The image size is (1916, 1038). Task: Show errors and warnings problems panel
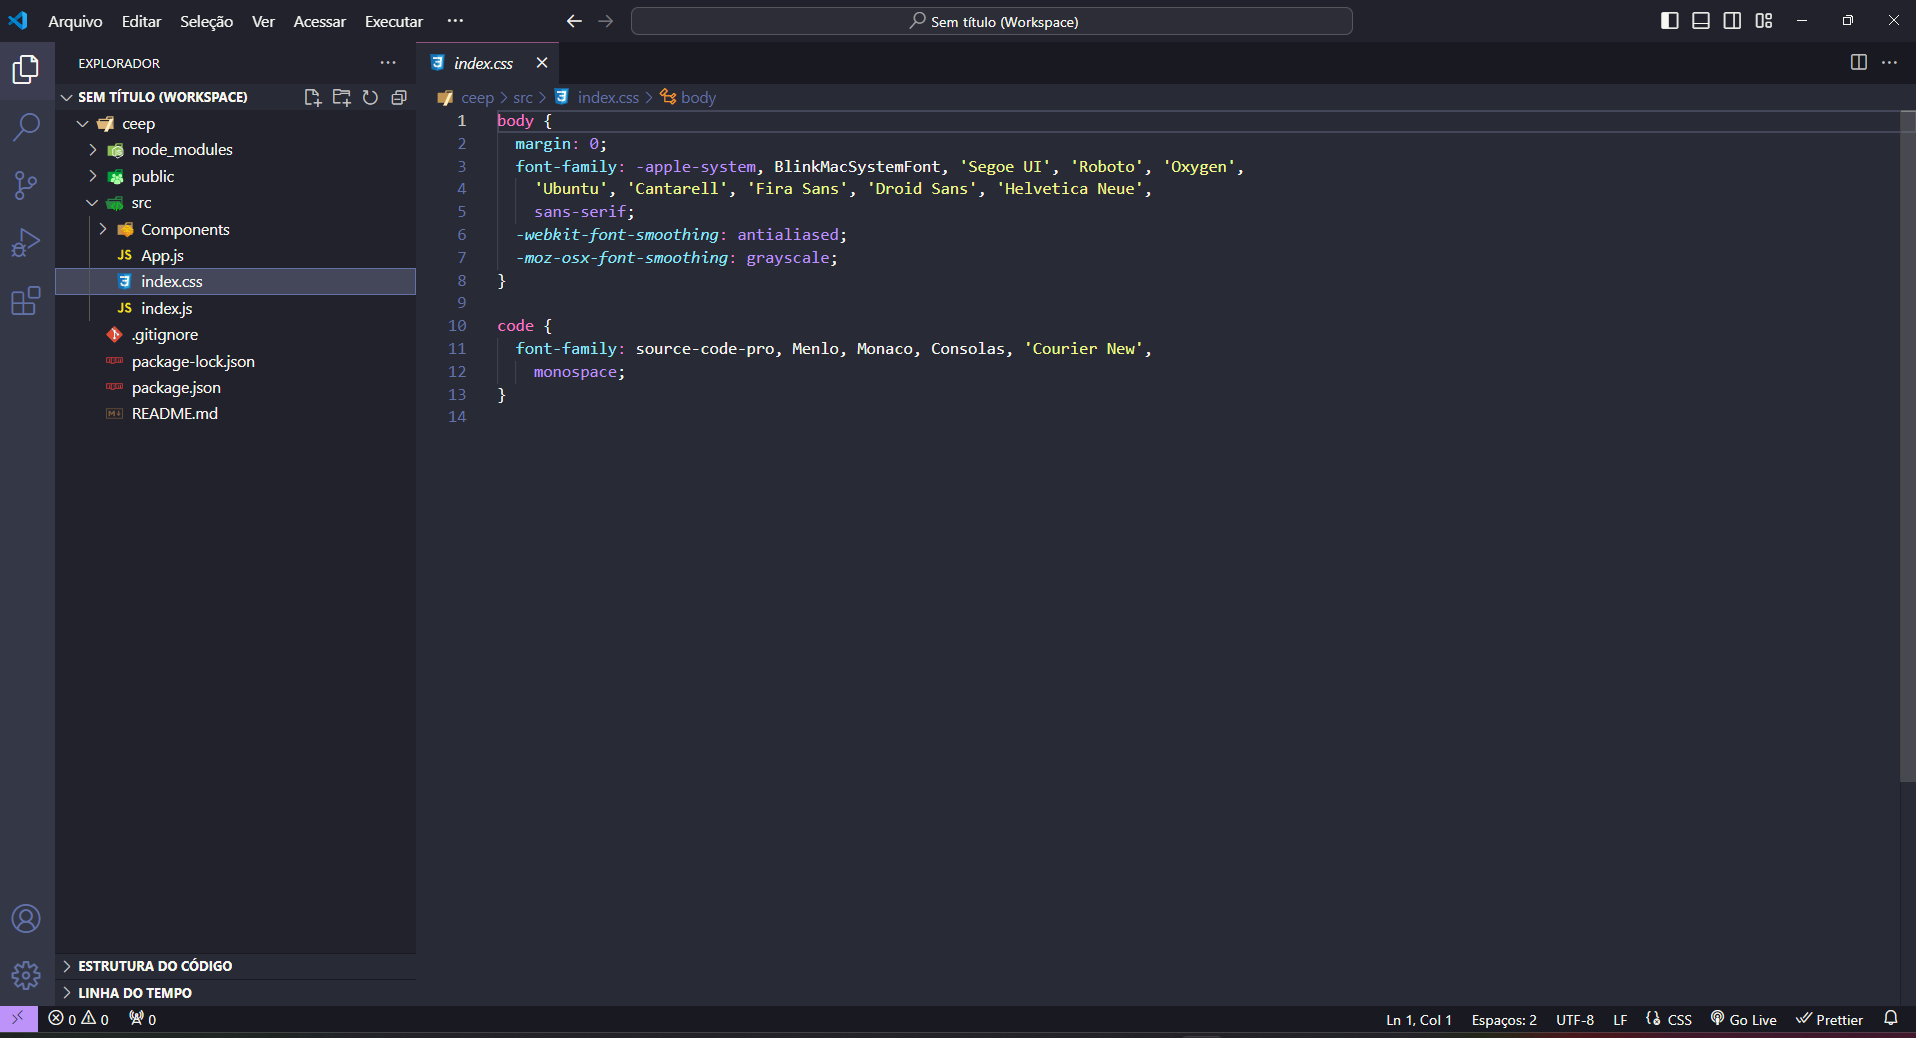click(x=79, y=1019)
